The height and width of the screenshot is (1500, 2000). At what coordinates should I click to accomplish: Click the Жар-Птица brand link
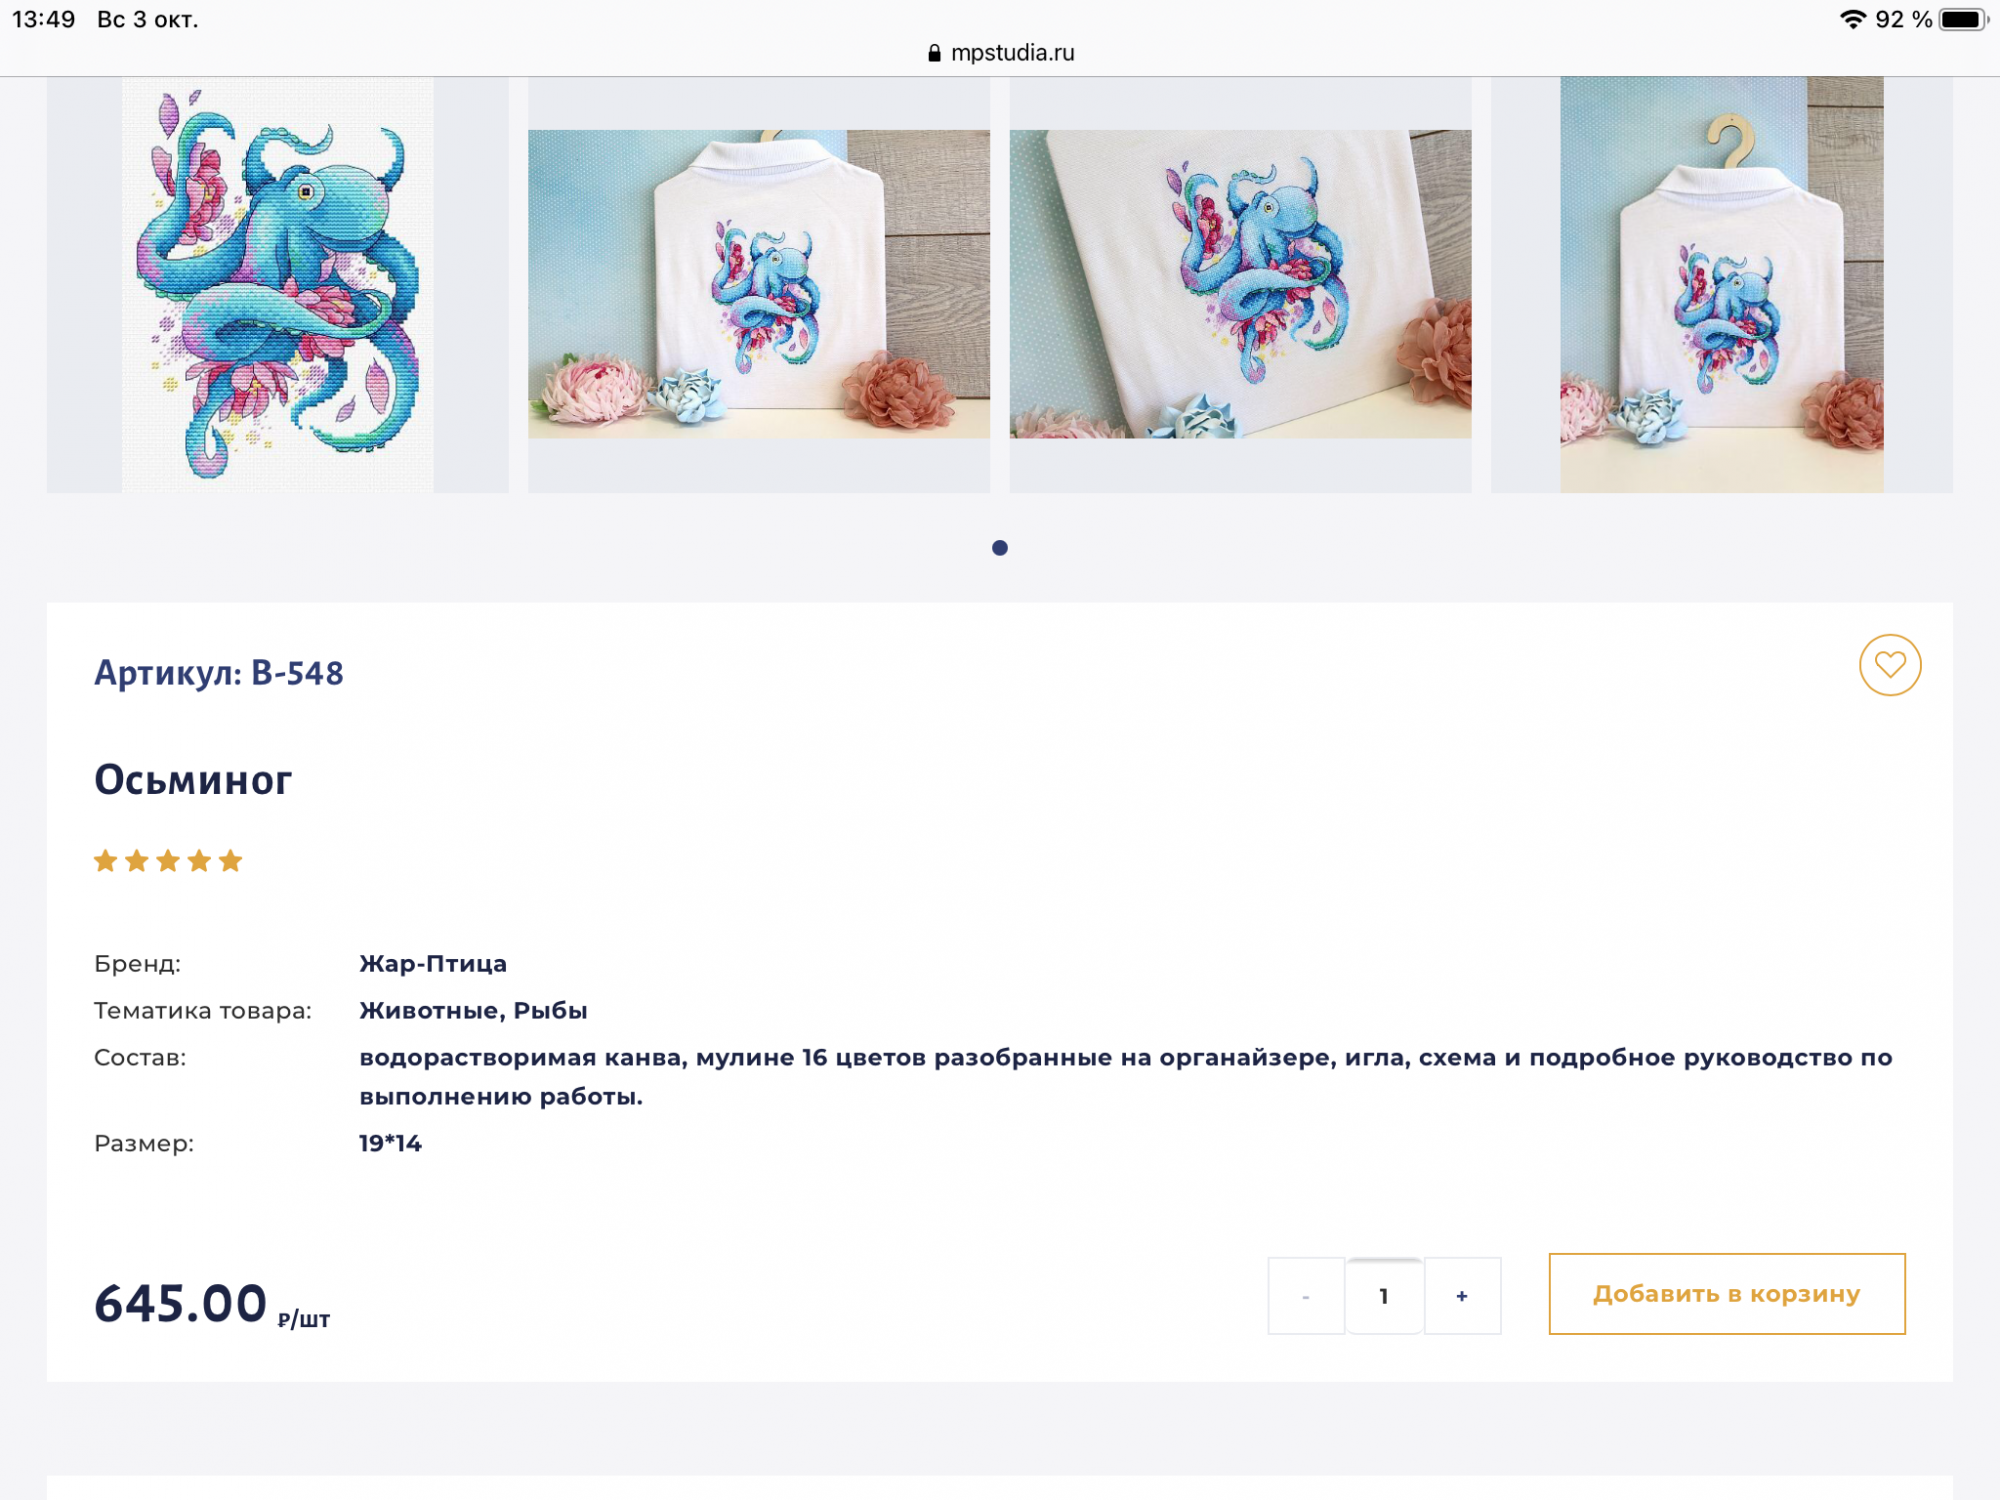pyautogui.click(x=433, y=964)
